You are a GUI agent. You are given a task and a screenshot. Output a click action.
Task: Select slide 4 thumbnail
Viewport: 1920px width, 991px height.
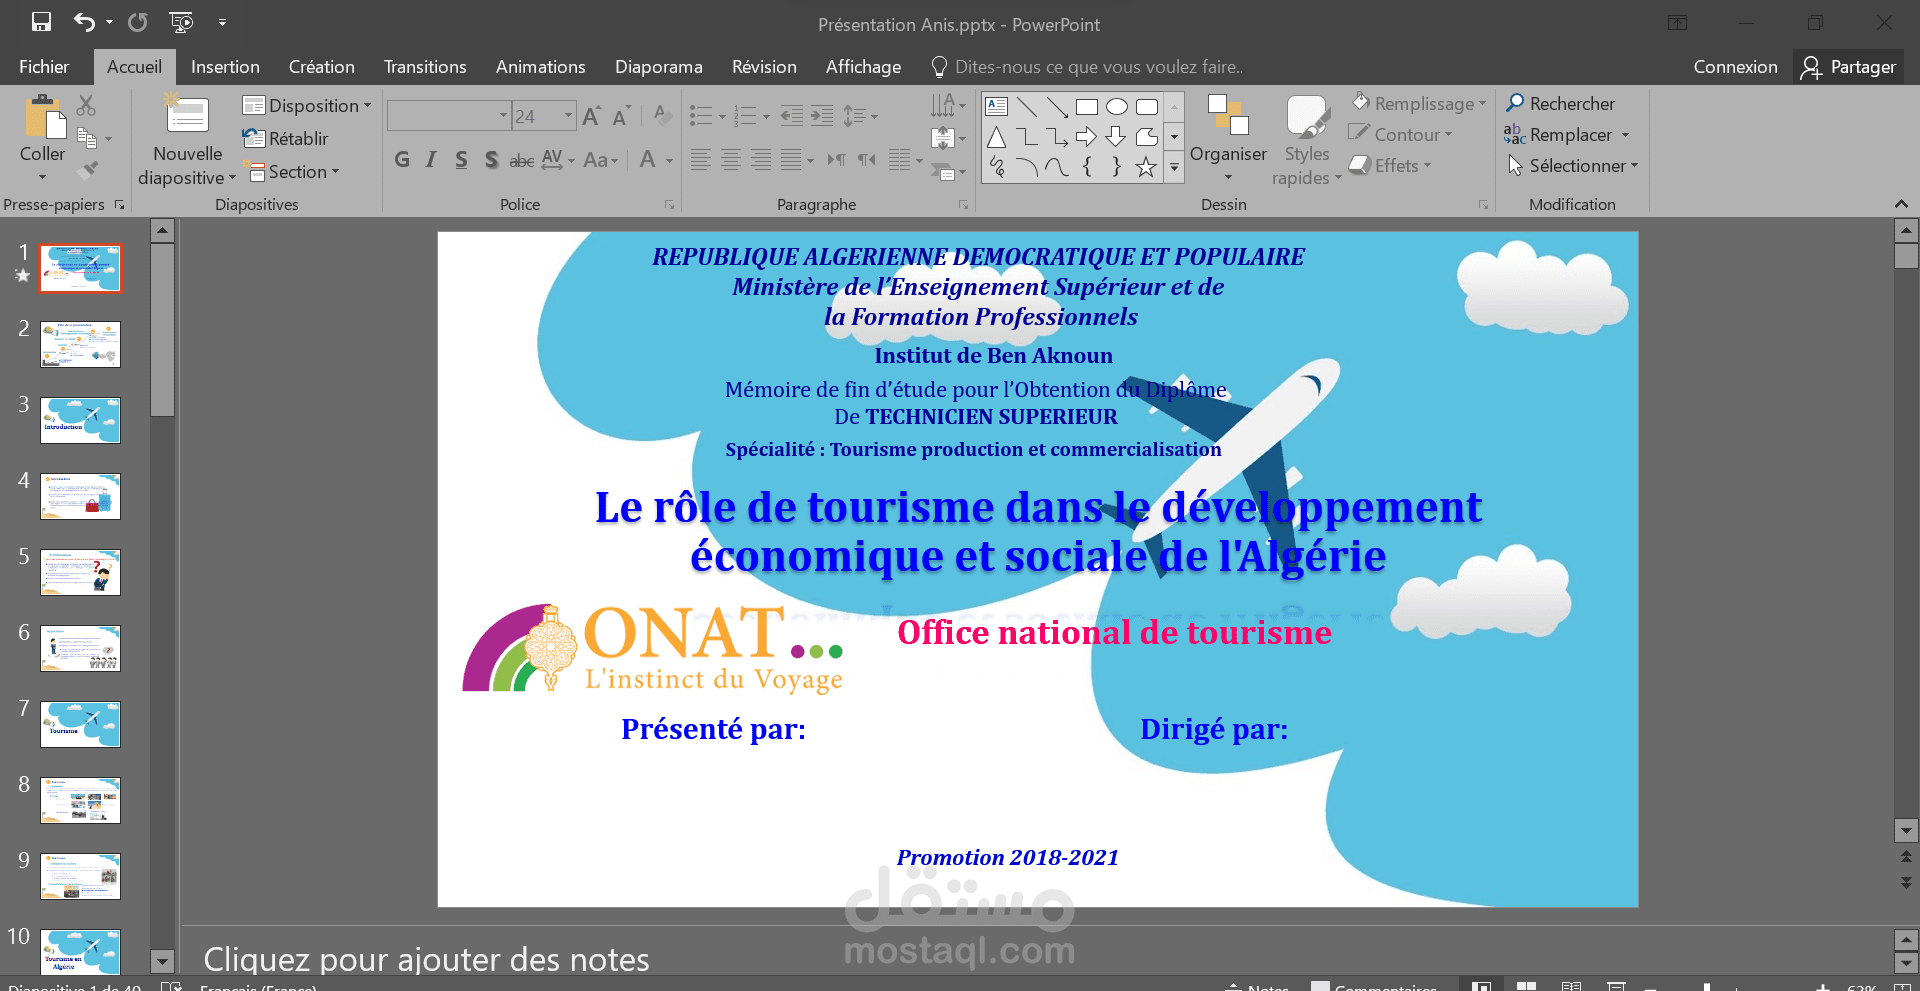pos(80,496)
